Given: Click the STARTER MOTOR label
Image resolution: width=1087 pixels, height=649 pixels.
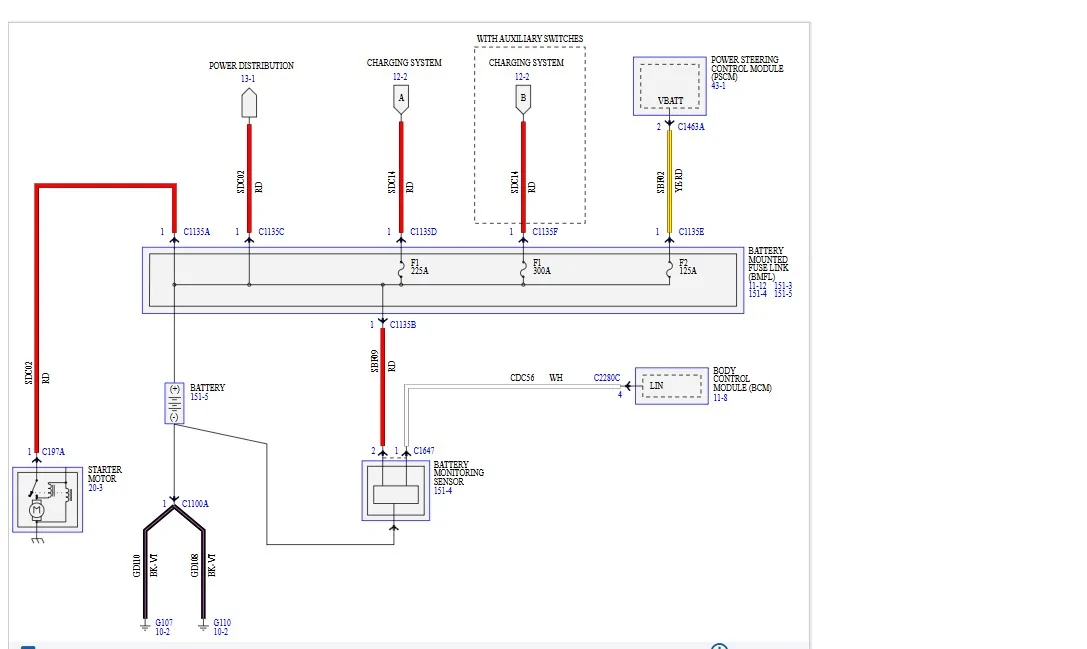Looking at the screenshot, I should click(105, 474).
